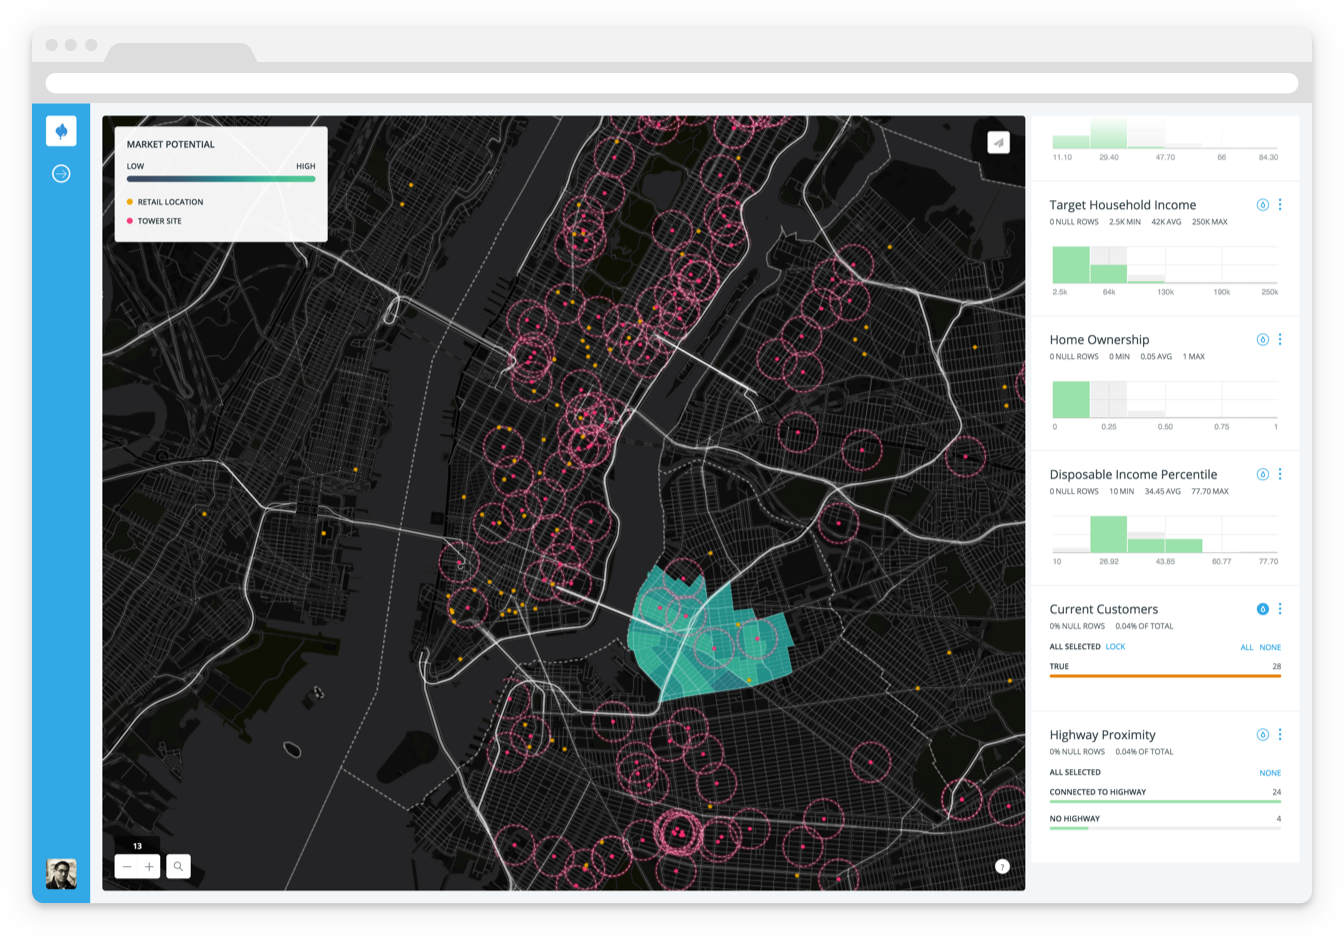Click the Foundry logo in the blue sidebar
This screenshot has height=940, width=1344.
[61, 131]
